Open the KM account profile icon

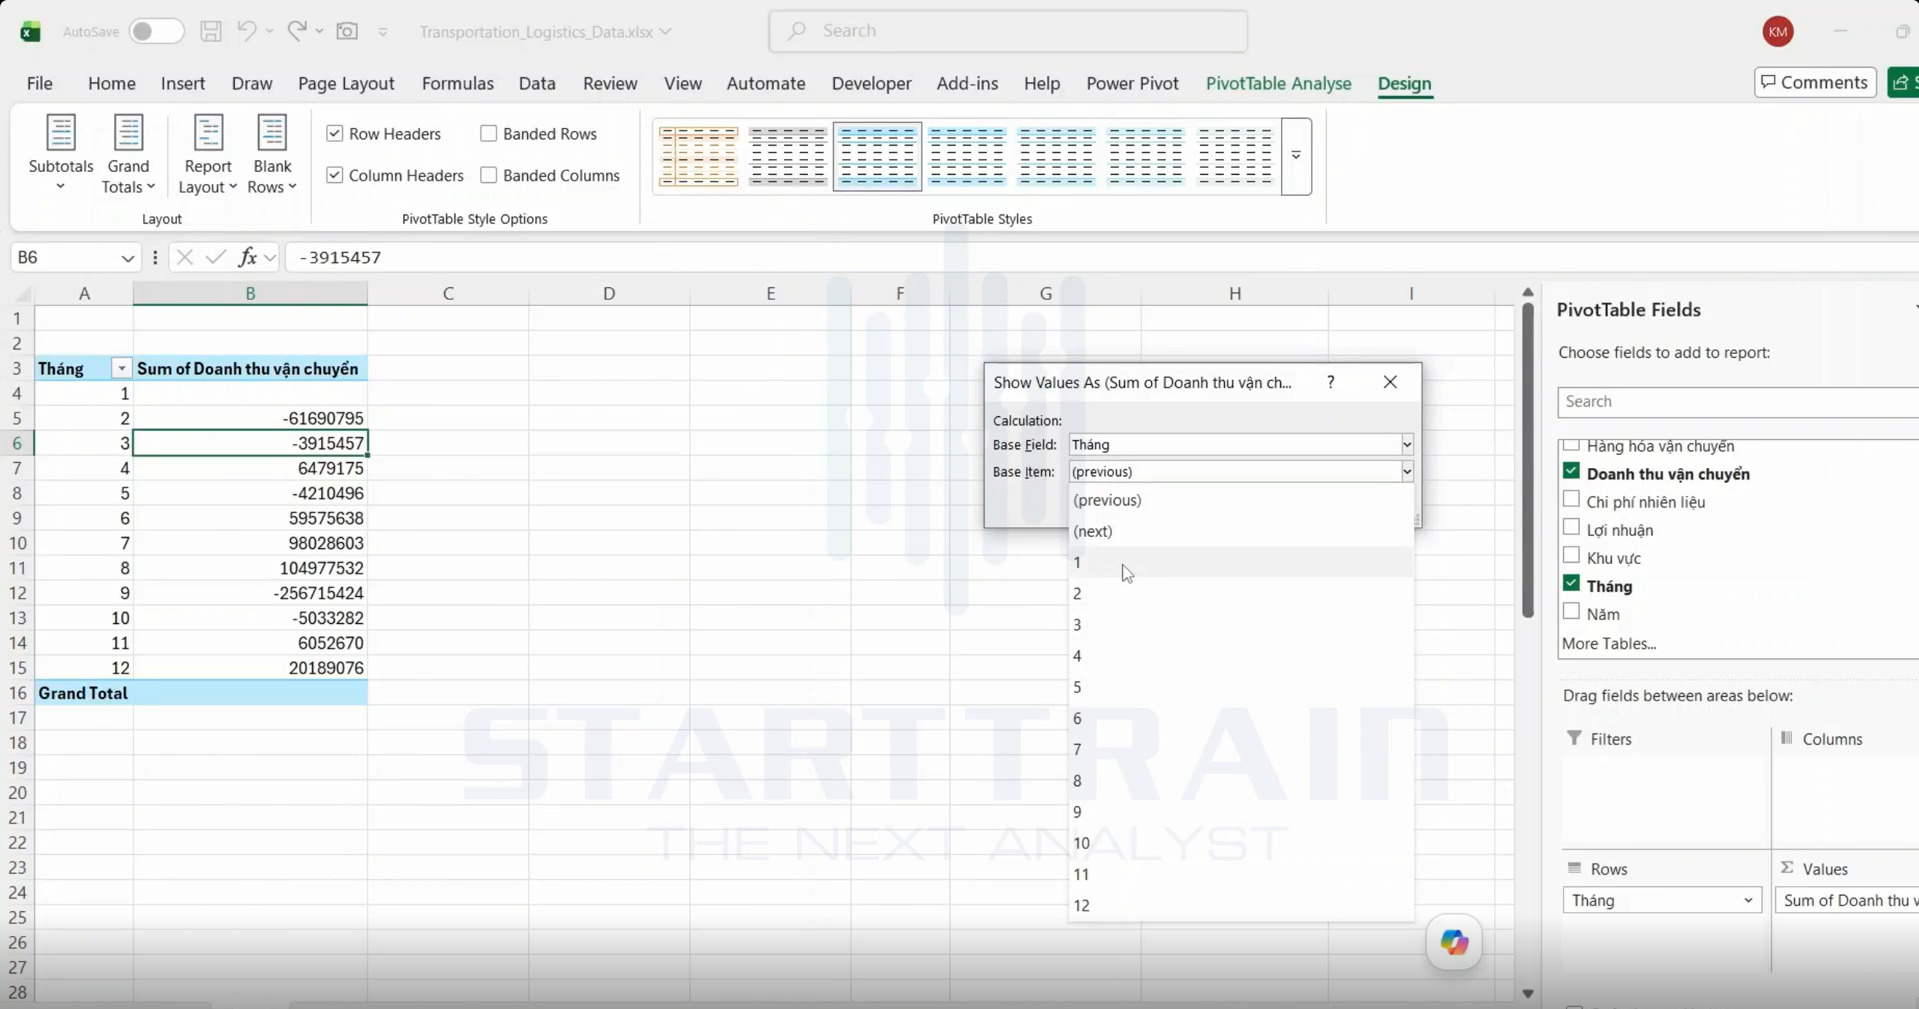click(1778, 31)
